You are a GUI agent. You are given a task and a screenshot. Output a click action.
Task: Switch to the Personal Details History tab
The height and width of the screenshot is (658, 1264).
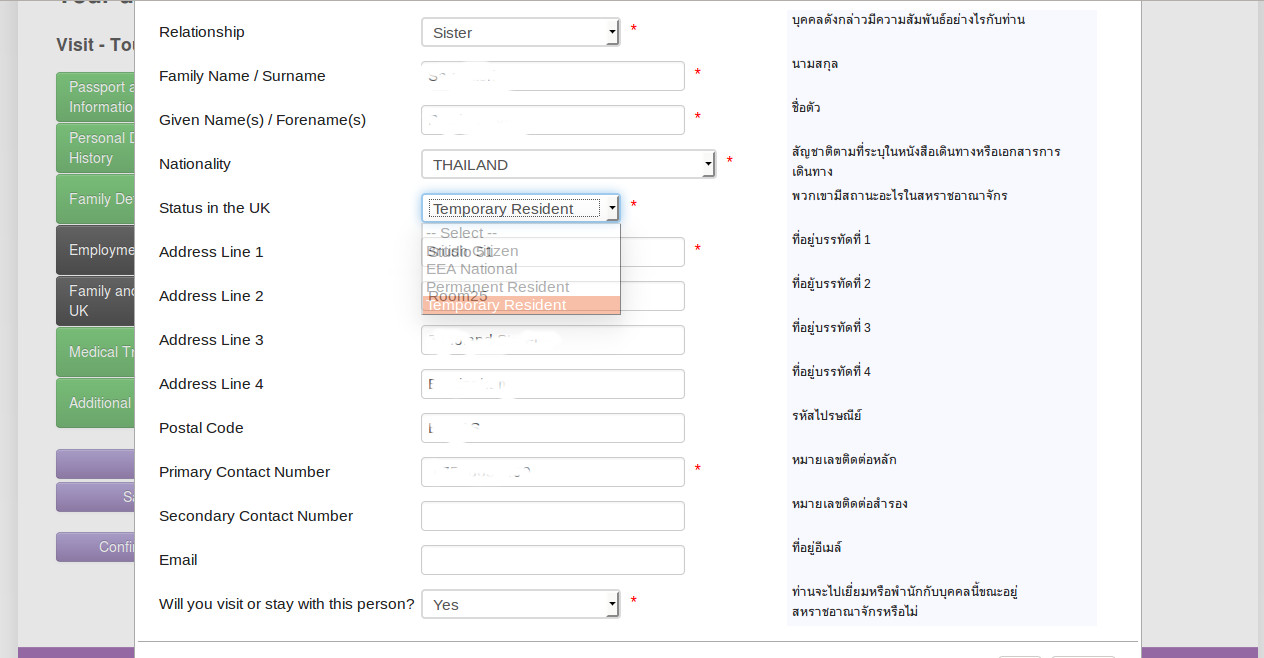(x=97, y=148)
